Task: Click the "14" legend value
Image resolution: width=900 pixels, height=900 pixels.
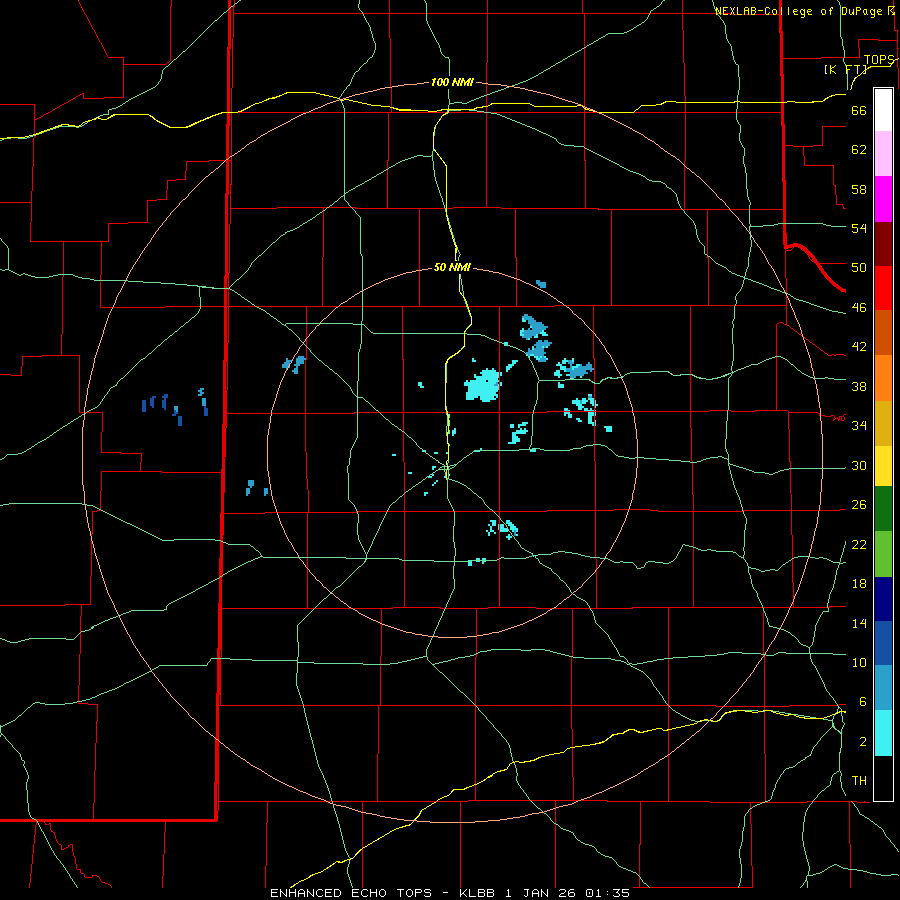Action: [x=859, y=623]
